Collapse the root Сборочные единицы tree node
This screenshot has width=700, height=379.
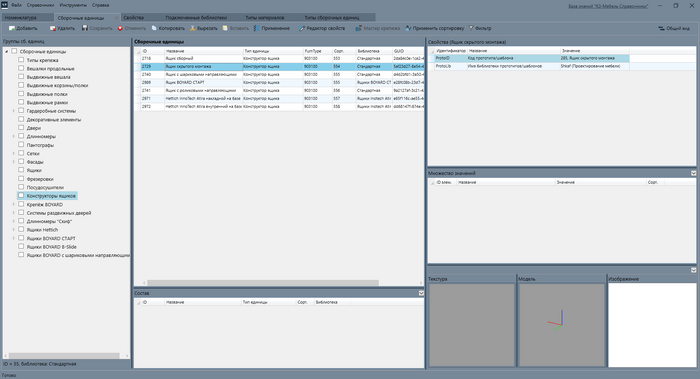tap(7, 51)
